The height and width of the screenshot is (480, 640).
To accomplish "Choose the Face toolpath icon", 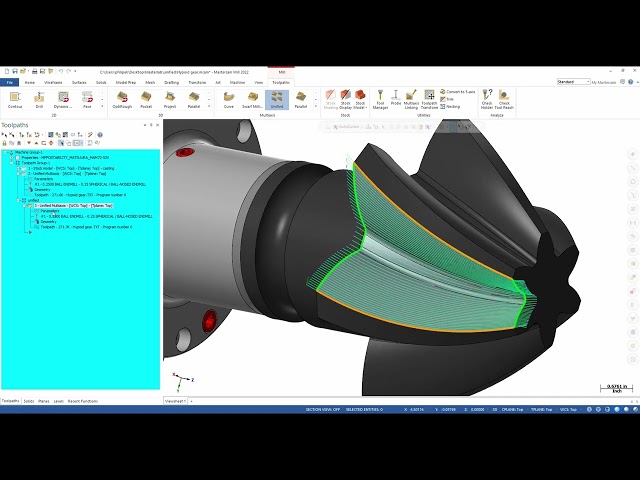I will tap(87, 100).
